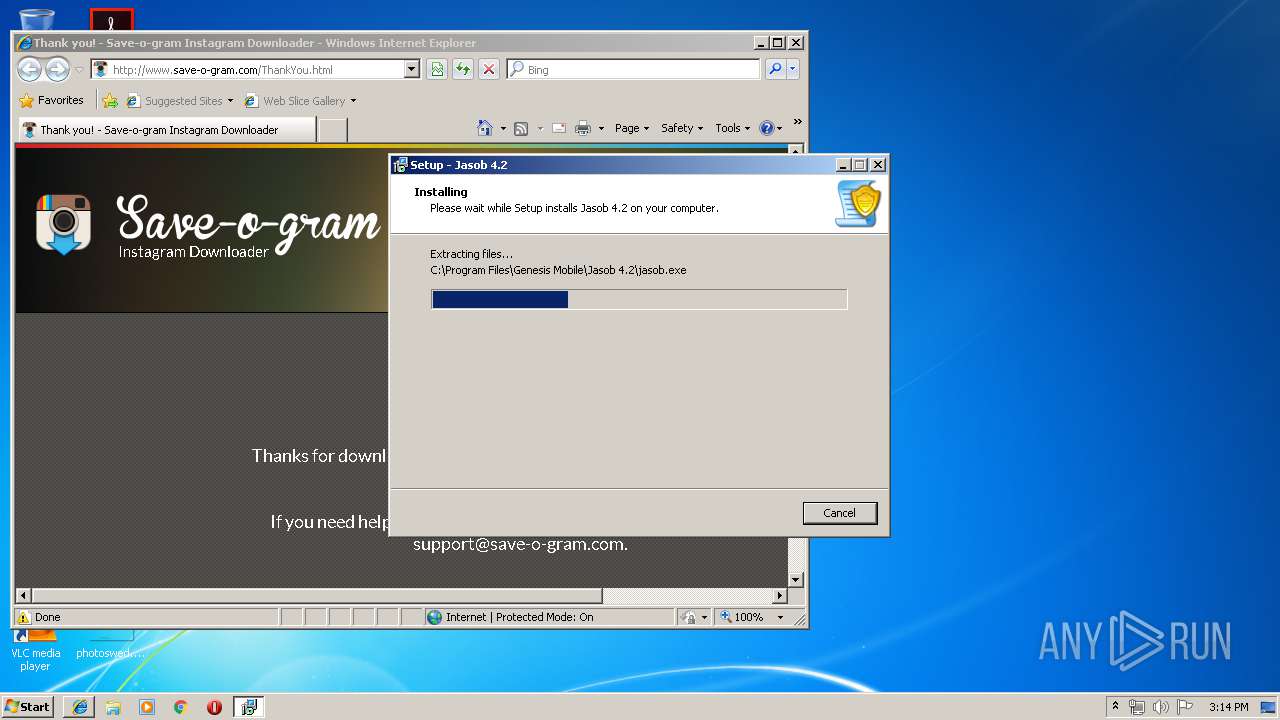Select the Thank you! Save-o-gram tab
1280x720 pixels.
(x=167, y=130)
